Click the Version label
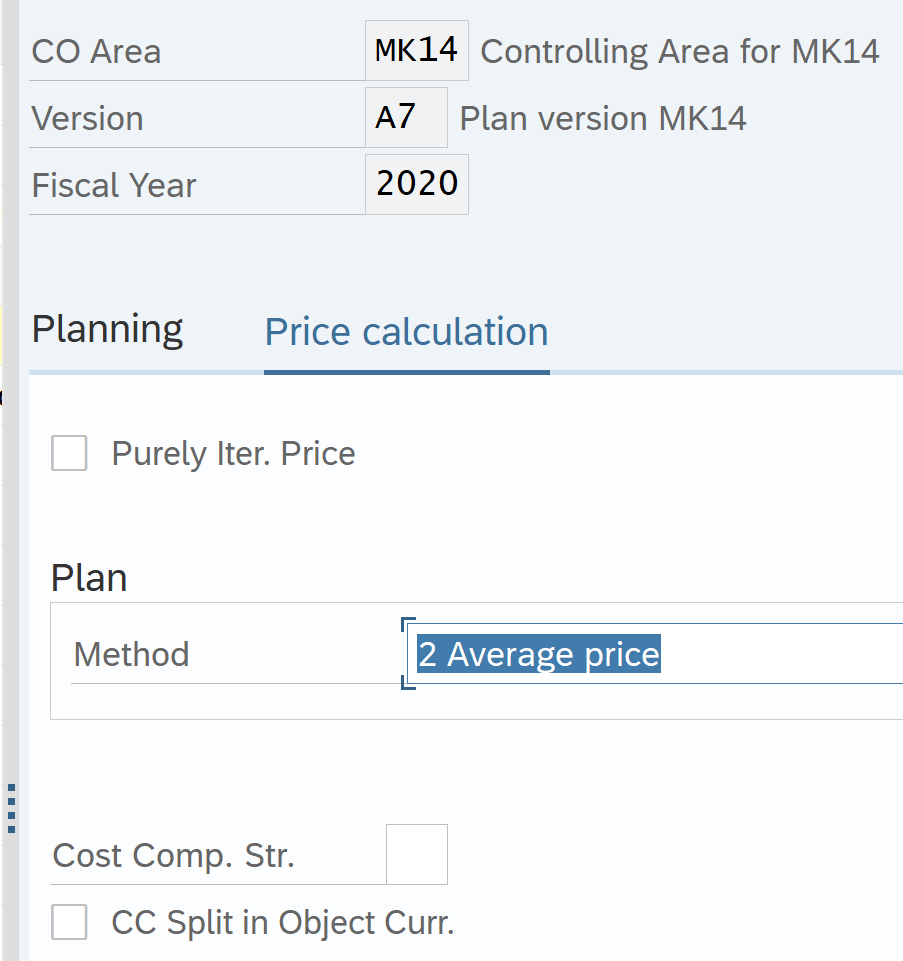903x961 pixels. (x=87, y=119)
